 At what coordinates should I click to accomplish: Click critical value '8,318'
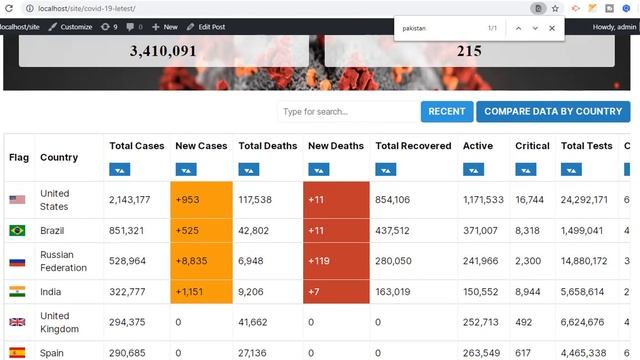pos(527,231)
